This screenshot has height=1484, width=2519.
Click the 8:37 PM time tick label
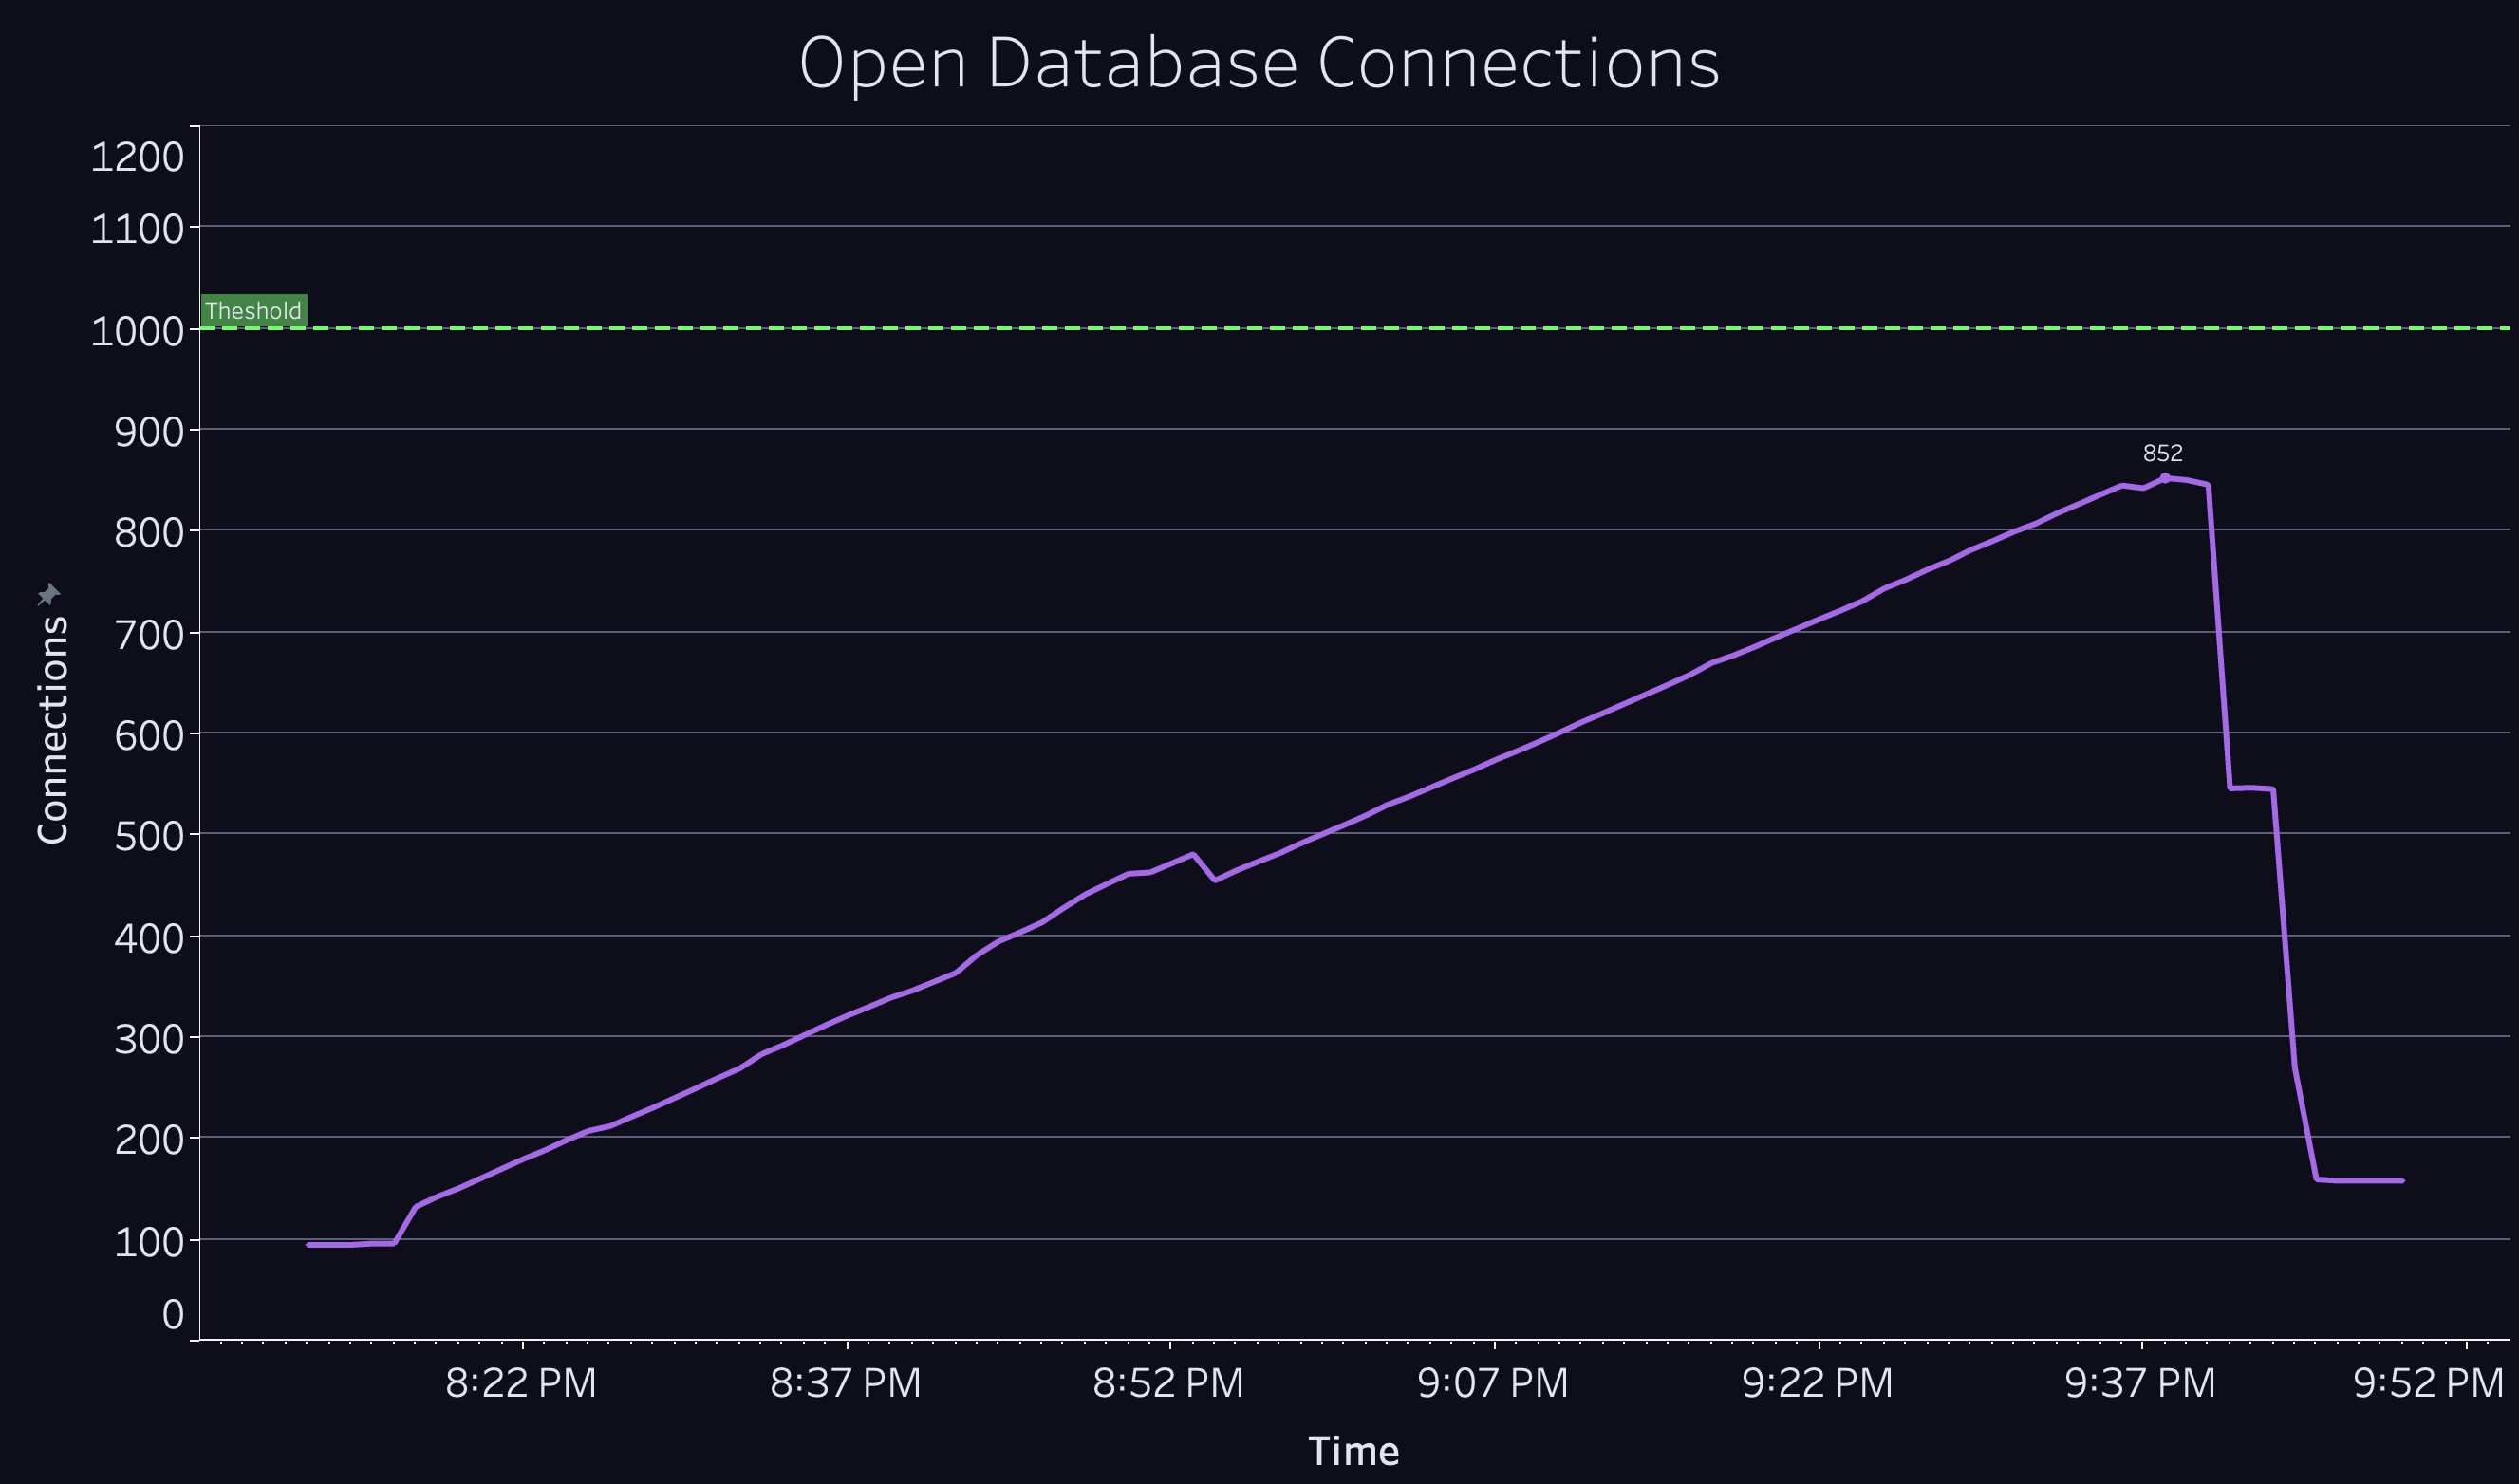coord(845,1383)
